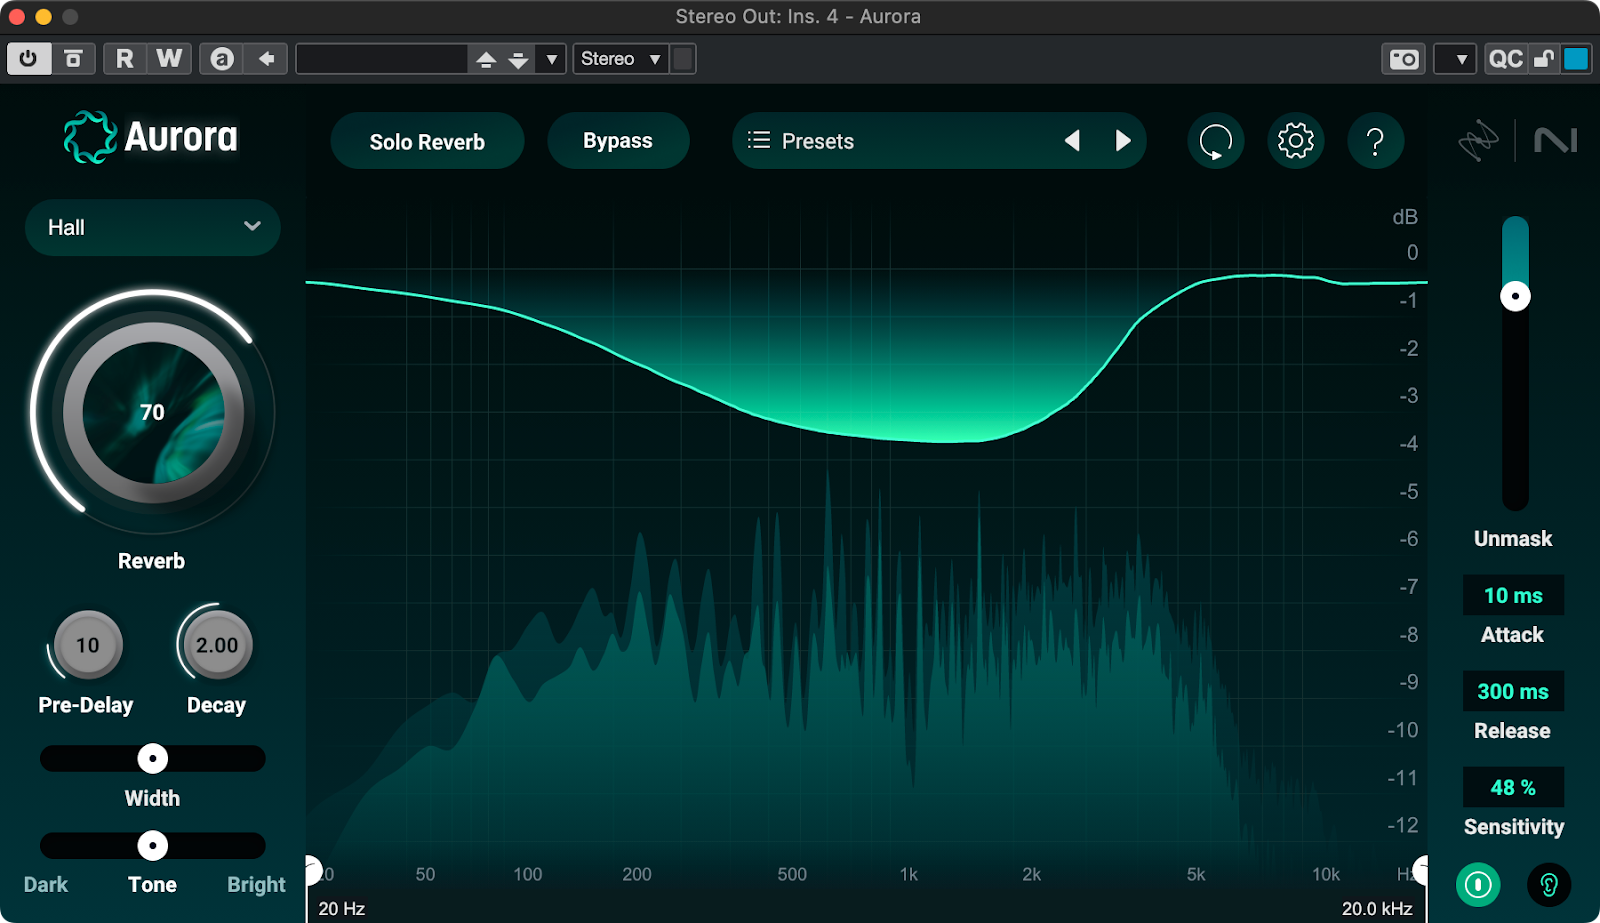
Task: Click the 10 ms Attack value field
Action: click(x=1513, y=595)
